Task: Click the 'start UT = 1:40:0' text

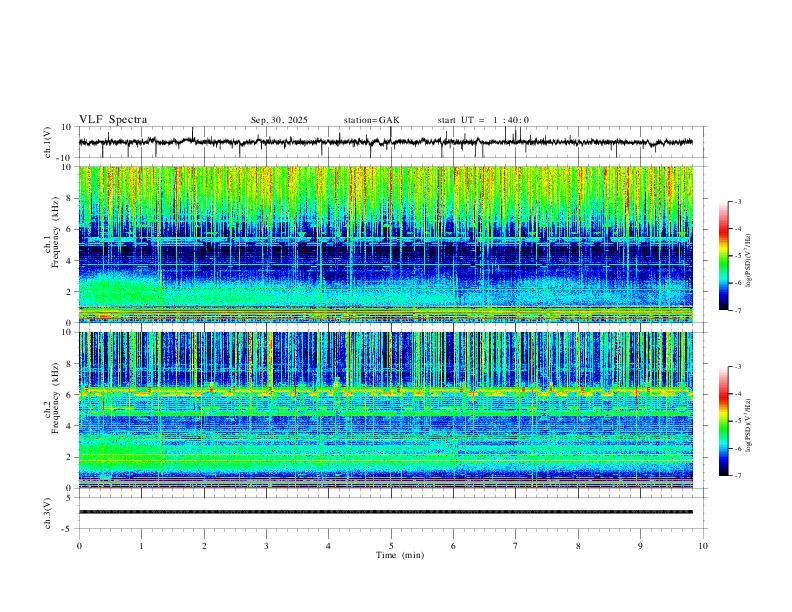Action: click(483, 120)
